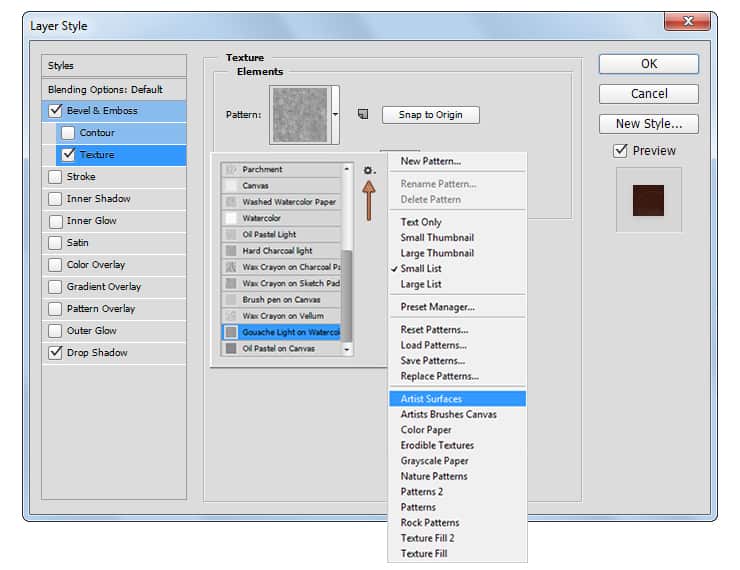Viewport: 740px width, 570px height.
Task: Click the pattern list scrollbar thumb
Action: point(347,295)
